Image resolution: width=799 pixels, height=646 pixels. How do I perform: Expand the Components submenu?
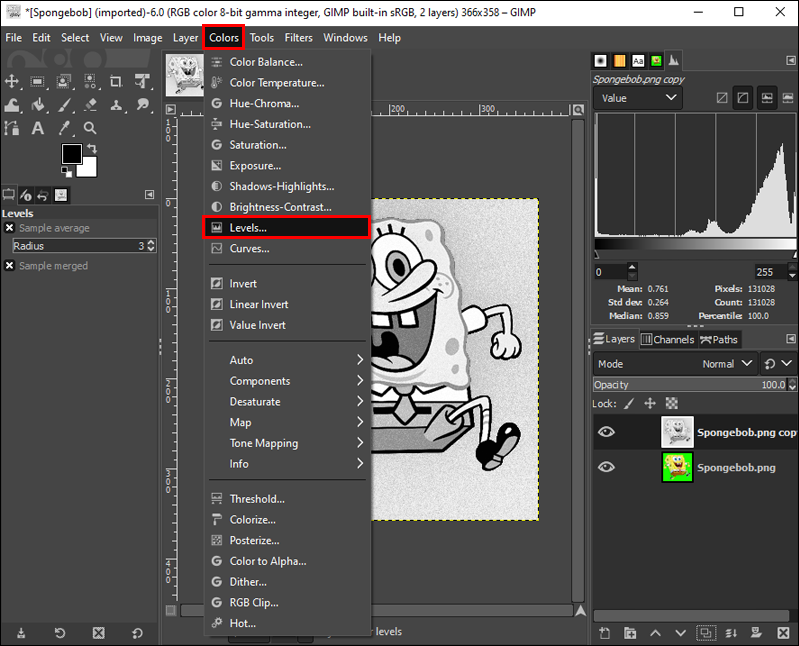point(287,381)
